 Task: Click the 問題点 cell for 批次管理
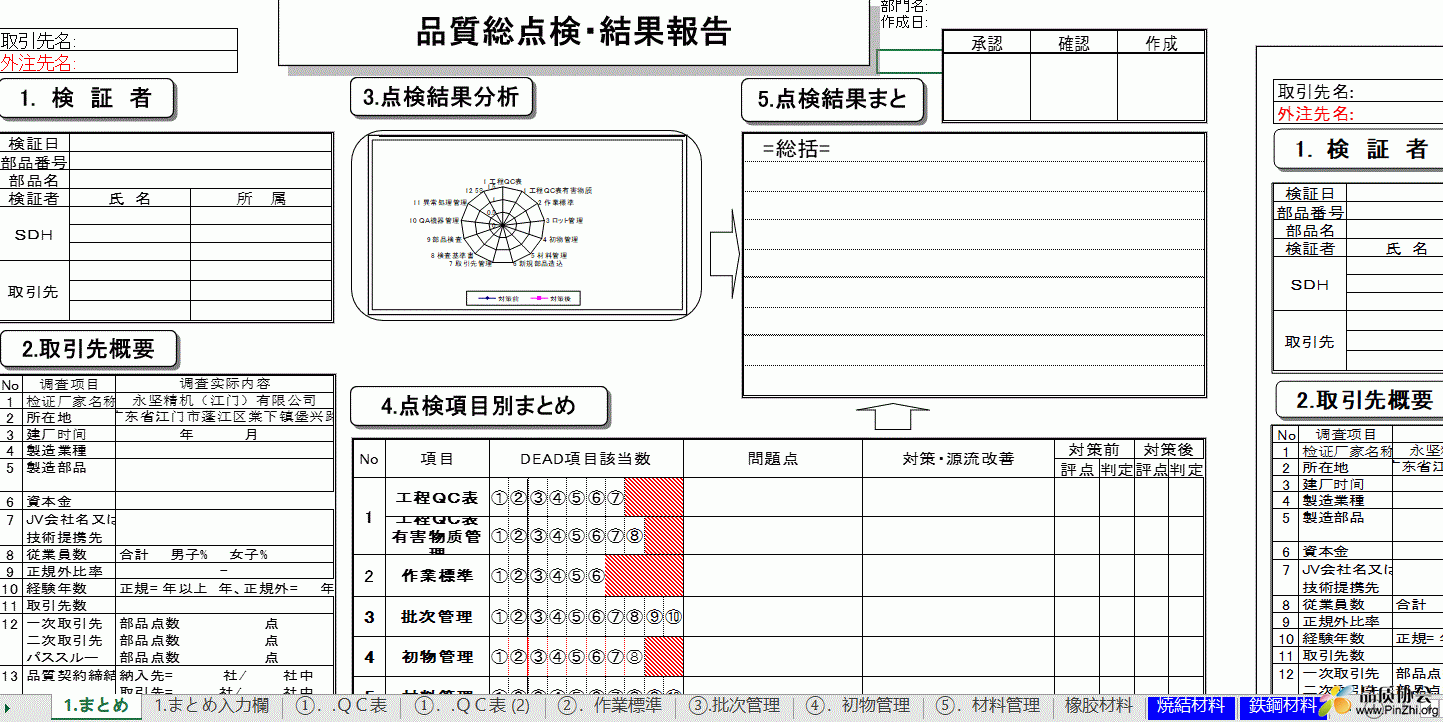772,617
